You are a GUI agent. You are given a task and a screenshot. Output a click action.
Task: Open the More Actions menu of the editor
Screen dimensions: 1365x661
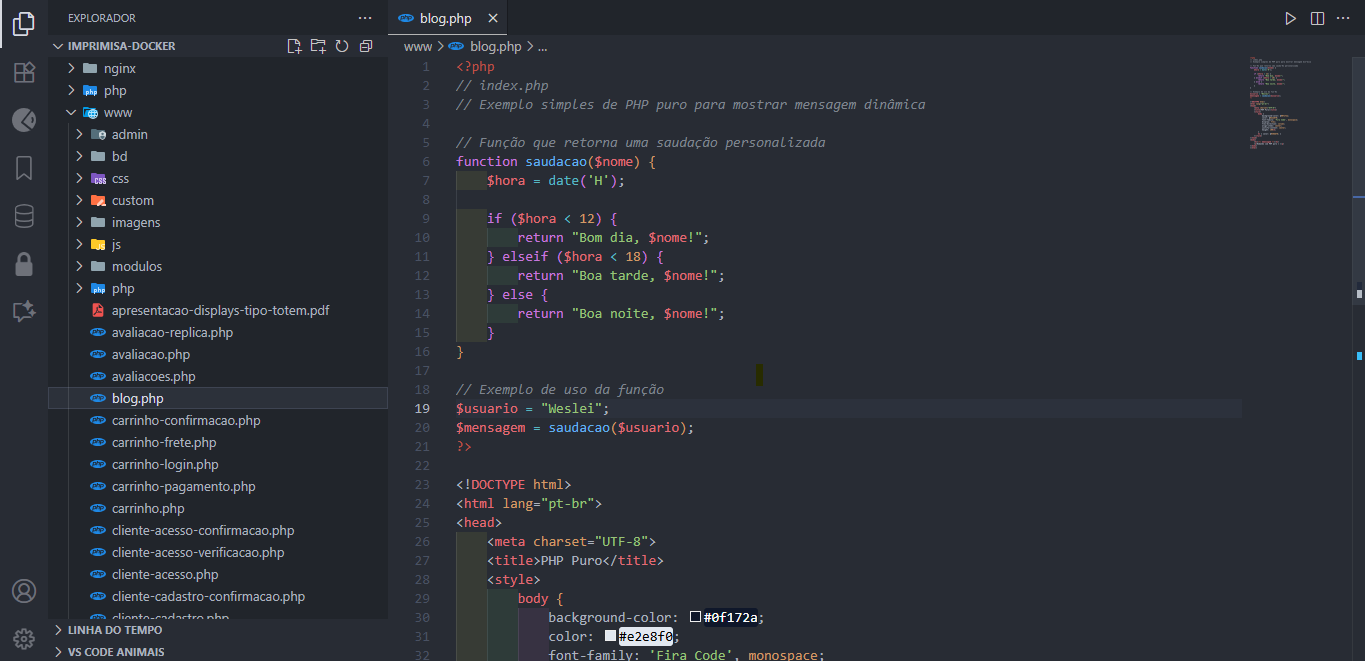(x=1343, y=17)
